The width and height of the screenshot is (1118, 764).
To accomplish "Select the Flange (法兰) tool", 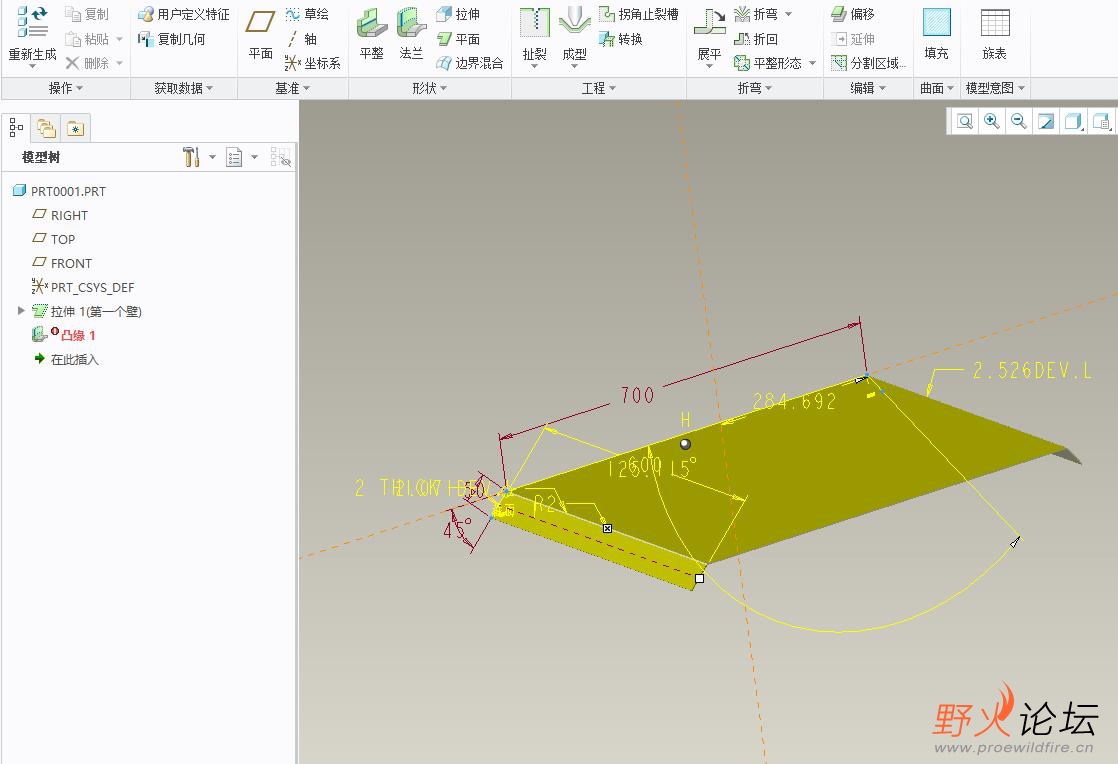I will pyautogui.click(x=411, y=24).
